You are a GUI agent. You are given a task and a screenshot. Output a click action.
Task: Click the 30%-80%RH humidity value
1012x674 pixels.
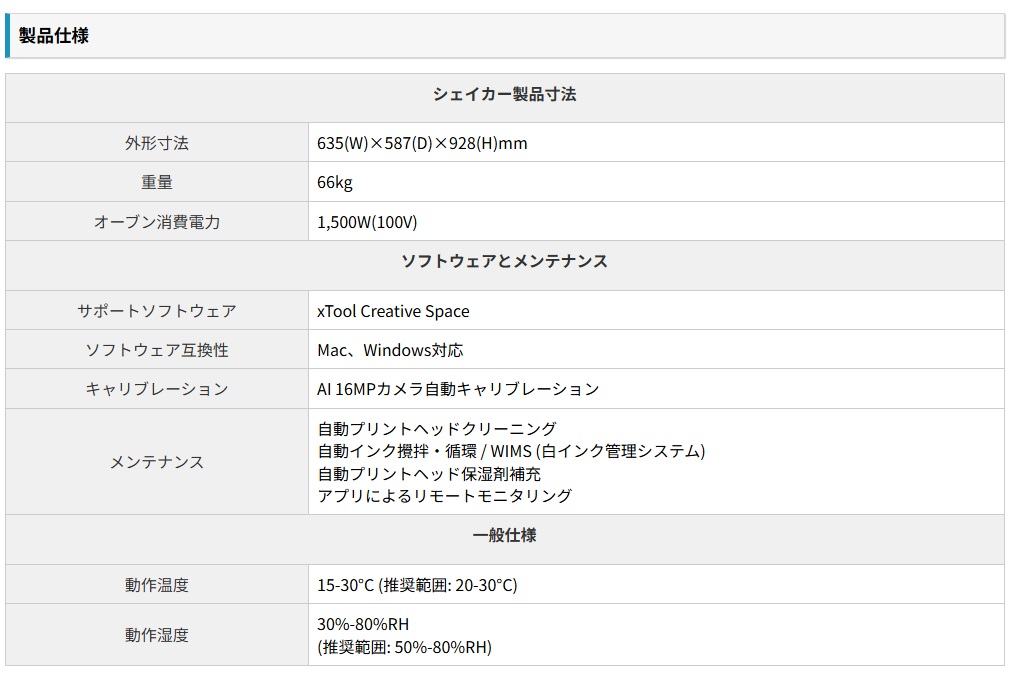click(x=363, y=624)
